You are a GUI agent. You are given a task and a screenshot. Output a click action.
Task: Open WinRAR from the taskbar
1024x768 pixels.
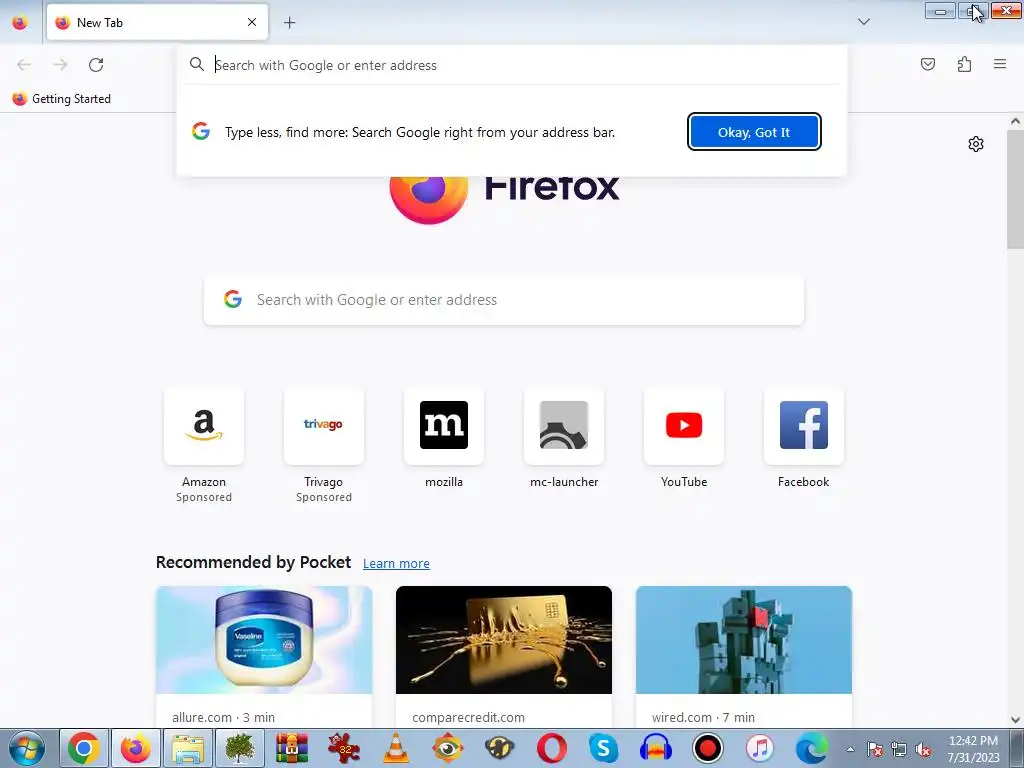pyautogui.click(x=291, y=748)
